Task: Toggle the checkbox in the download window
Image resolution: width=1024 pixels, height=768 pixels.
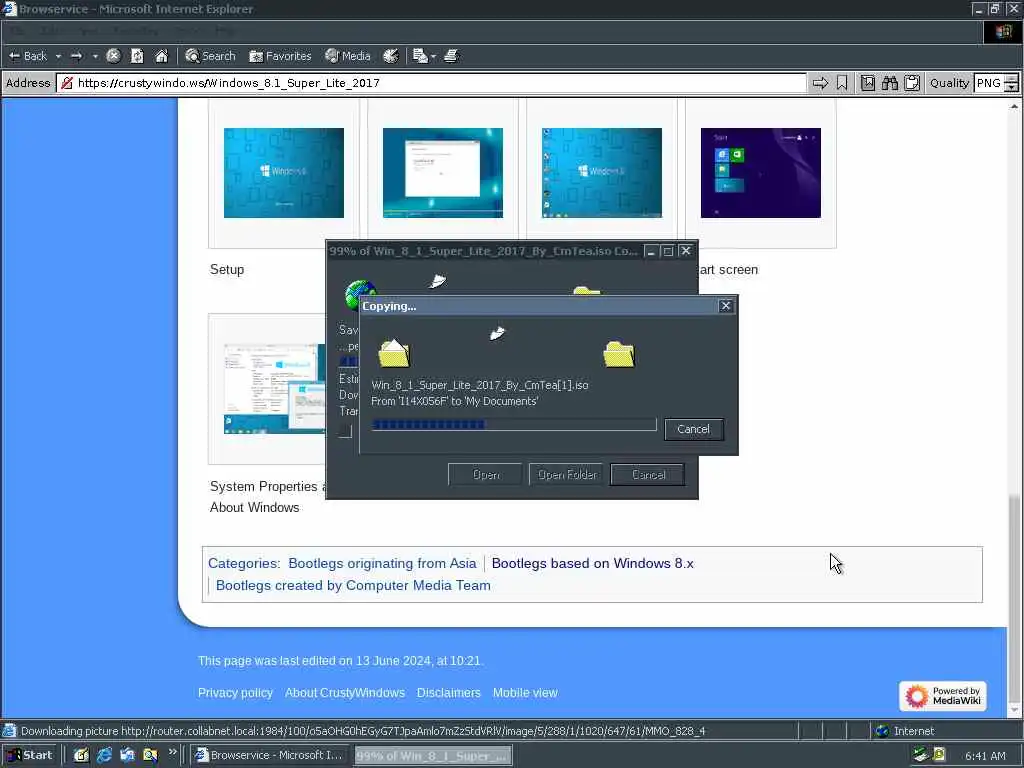Action: coord(345,431)
